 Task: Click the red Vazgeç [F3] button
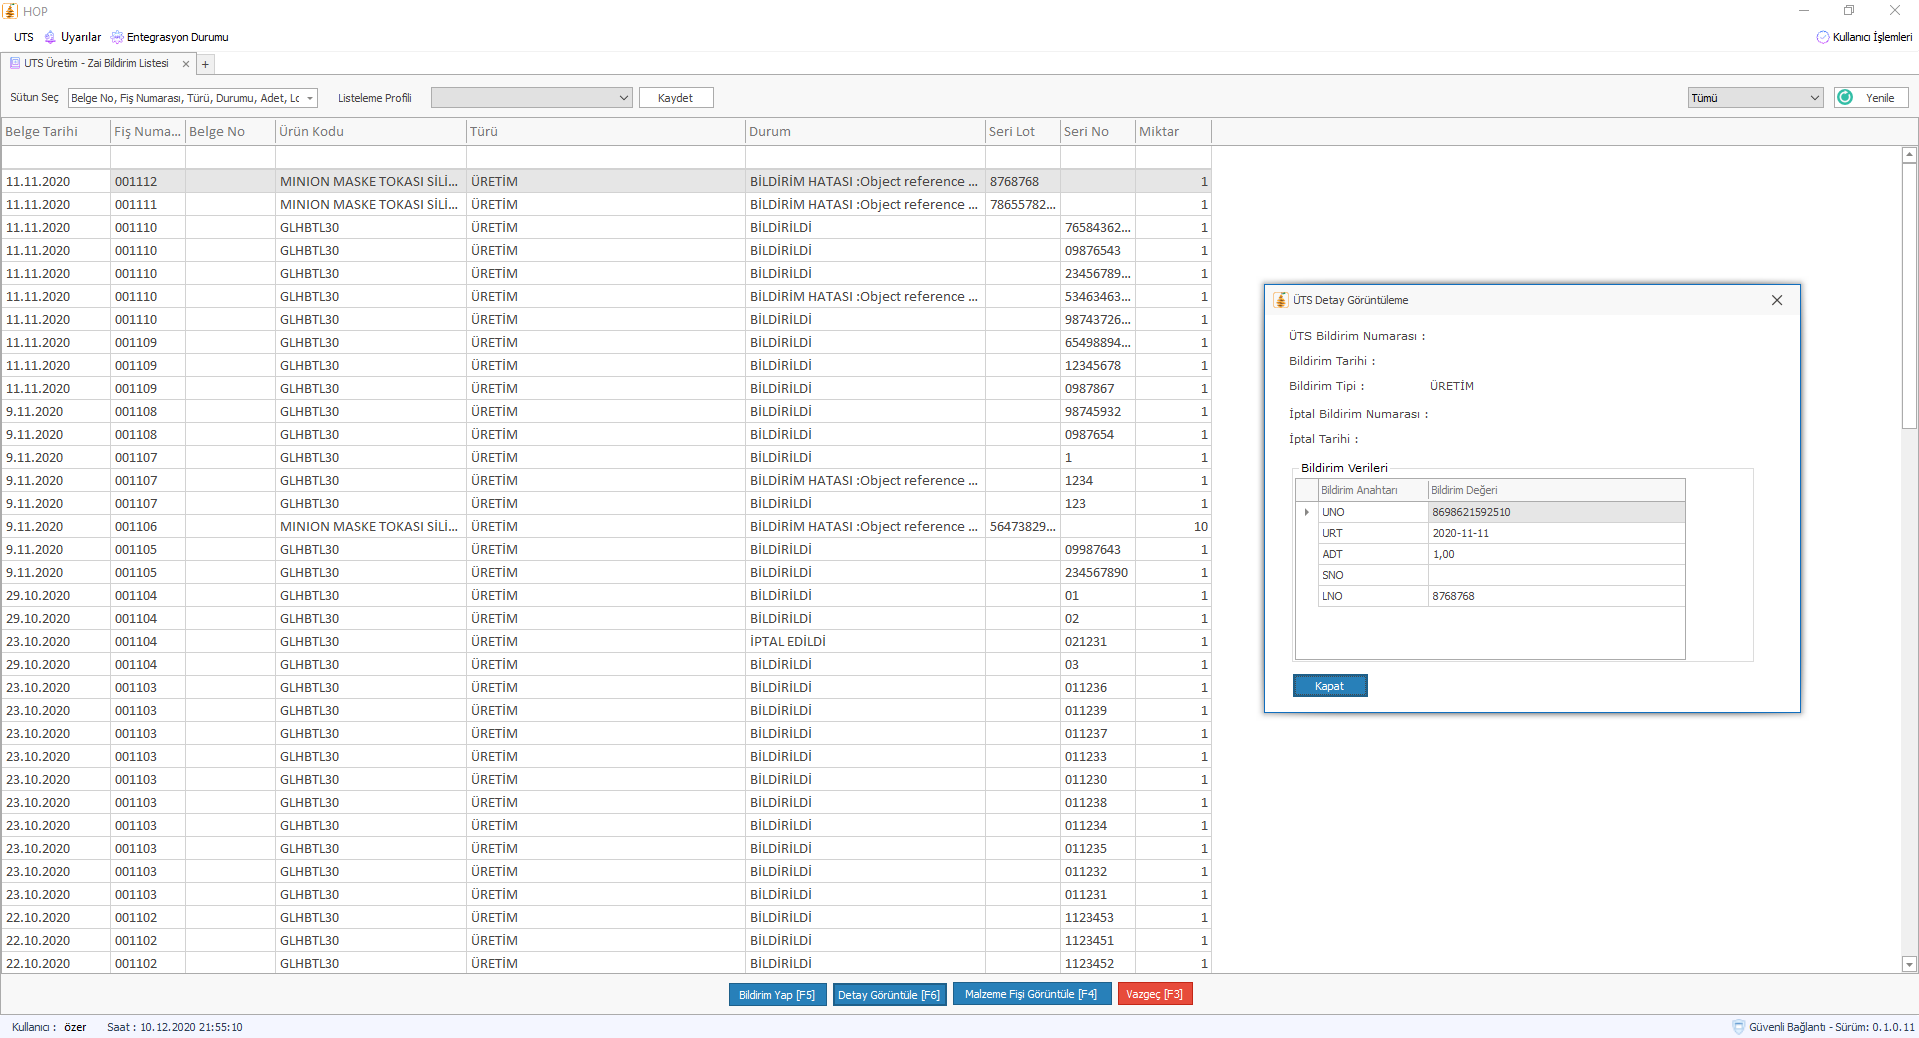click(x=1154, y=994)
